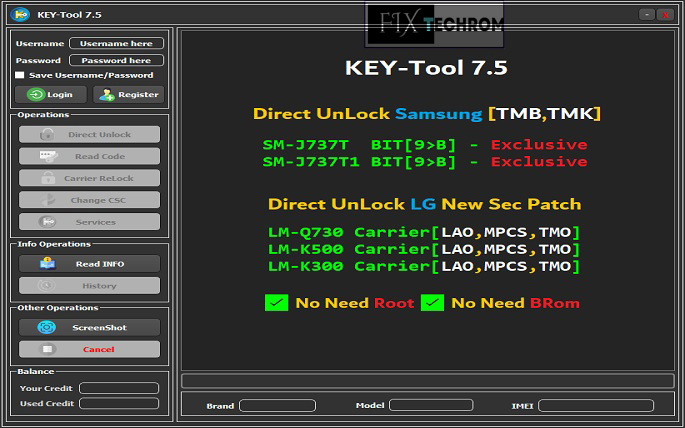Click the Cancel stop icon
This screenshot has height=428, width=685.
47,349
